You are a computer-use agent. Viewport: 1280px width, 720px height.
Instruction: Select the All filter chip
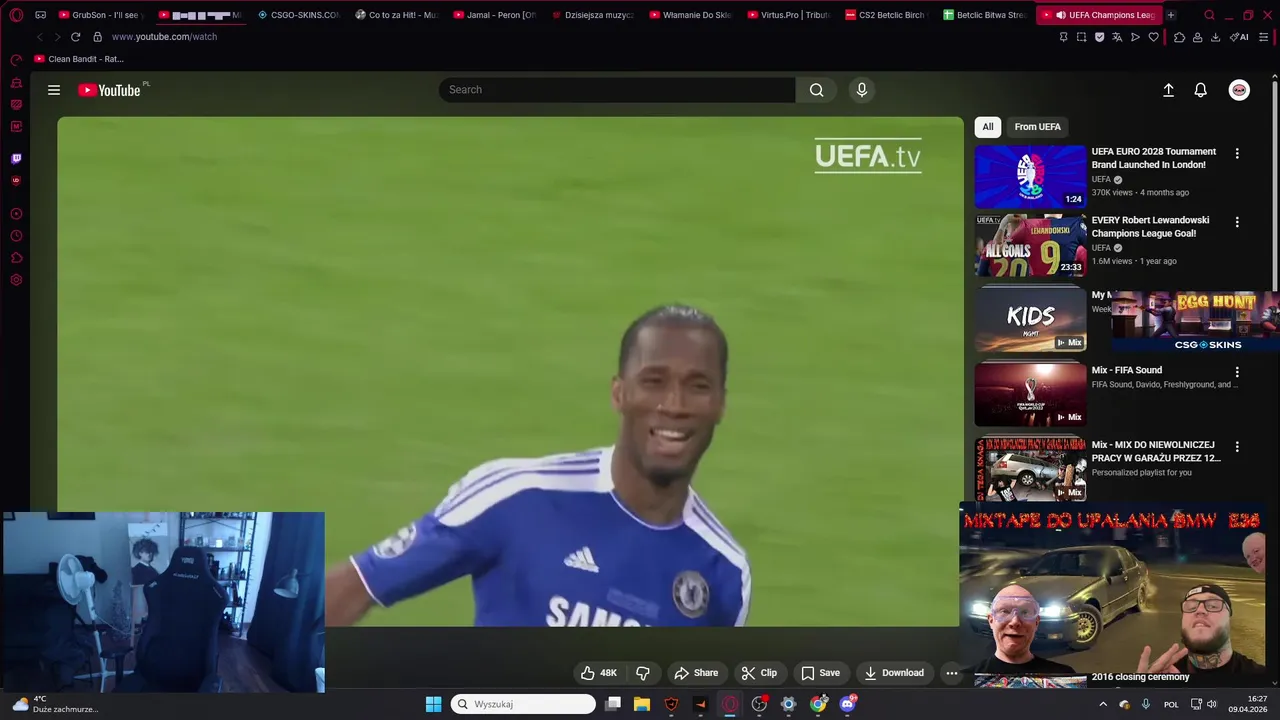(988, 127)
